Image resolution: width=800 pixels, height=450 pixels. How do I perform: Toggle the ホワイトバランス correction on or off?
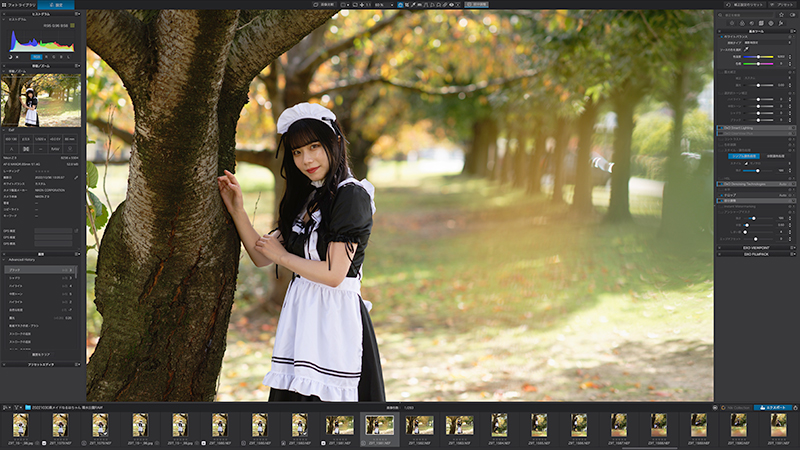(721, 37)
